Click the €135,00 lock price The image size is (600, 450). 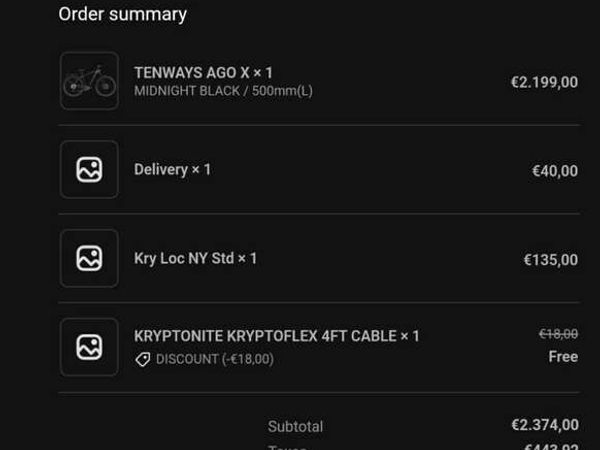[550, 260]
